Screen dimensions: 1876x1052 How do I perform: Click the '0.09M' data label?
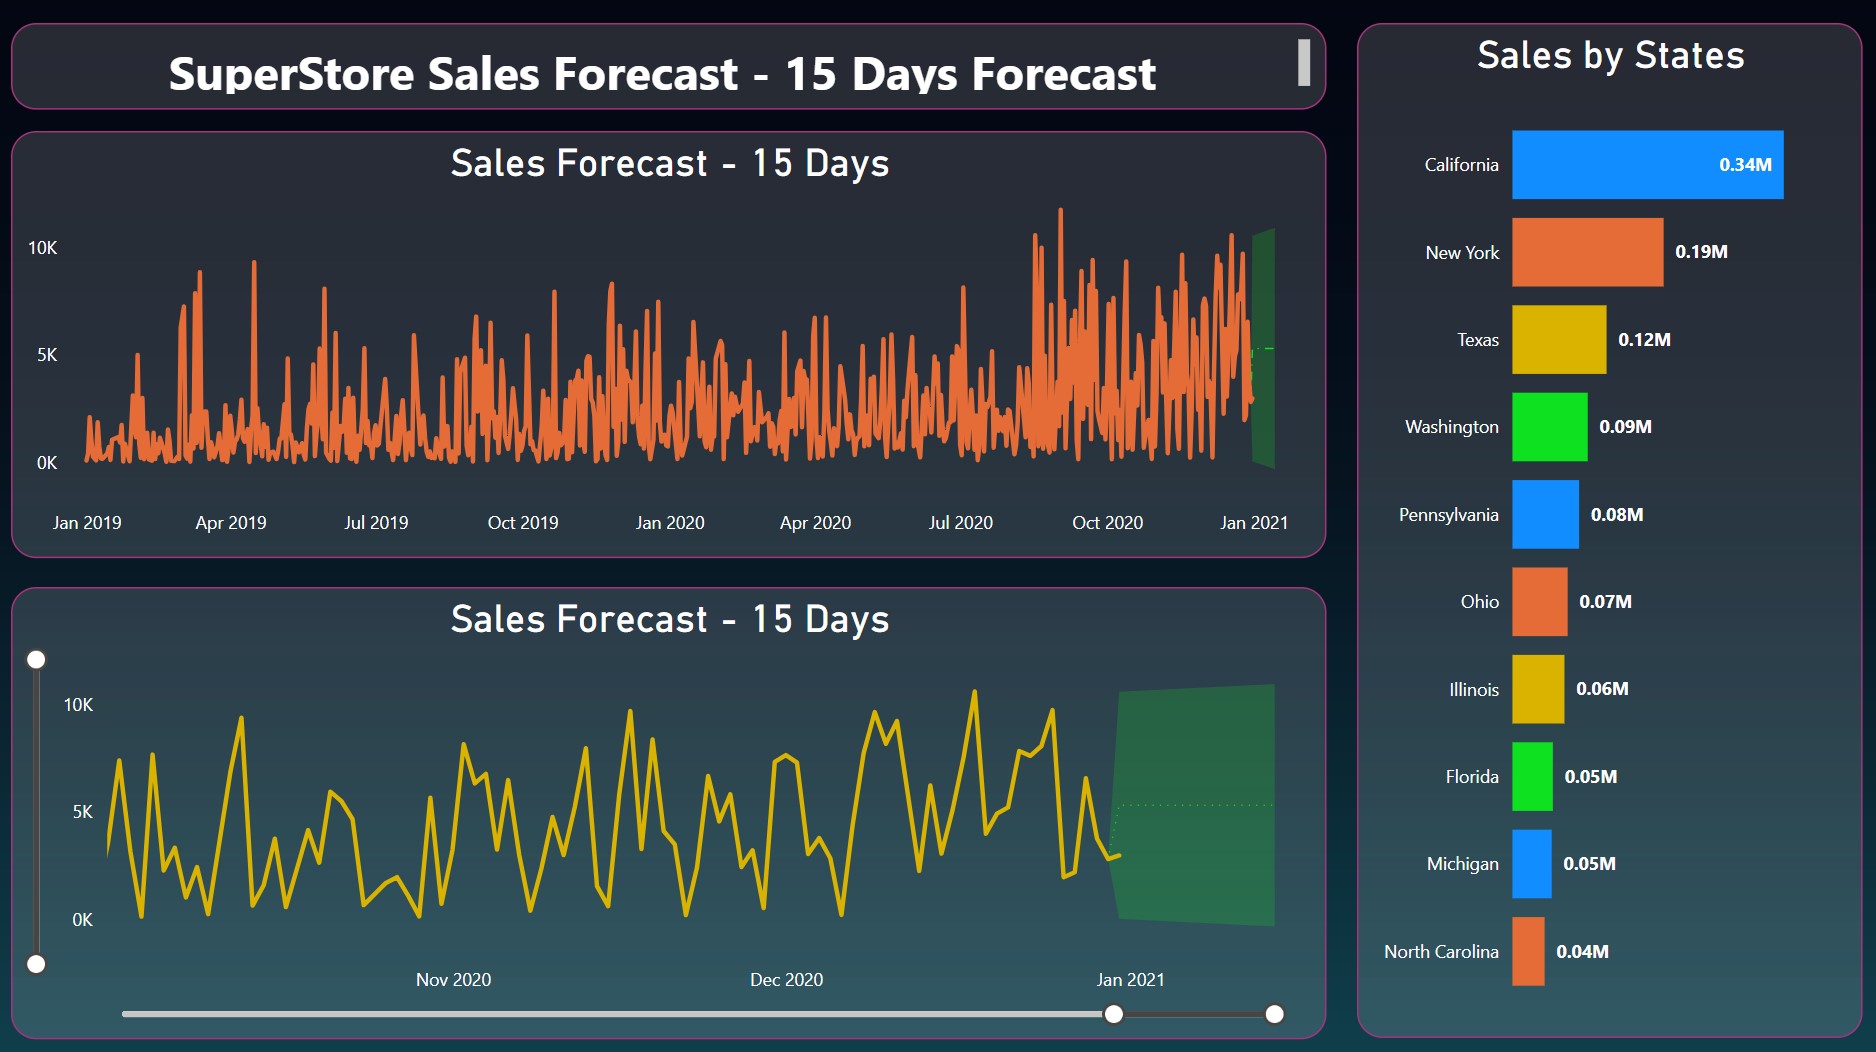click(1625, 427)
